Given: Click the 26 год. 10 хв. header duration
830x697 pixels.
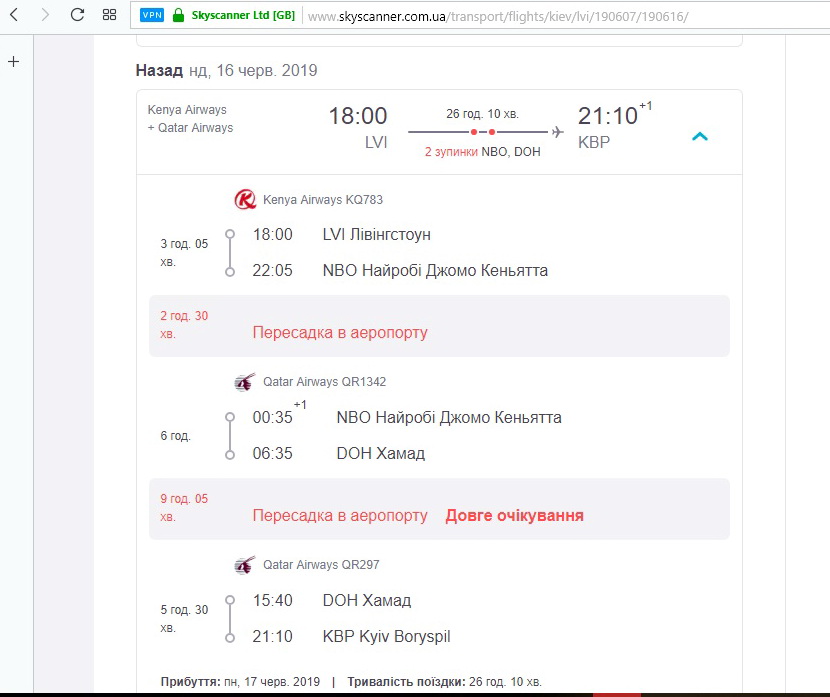Looking at the screenshot, I should click(x=482, y=114).
